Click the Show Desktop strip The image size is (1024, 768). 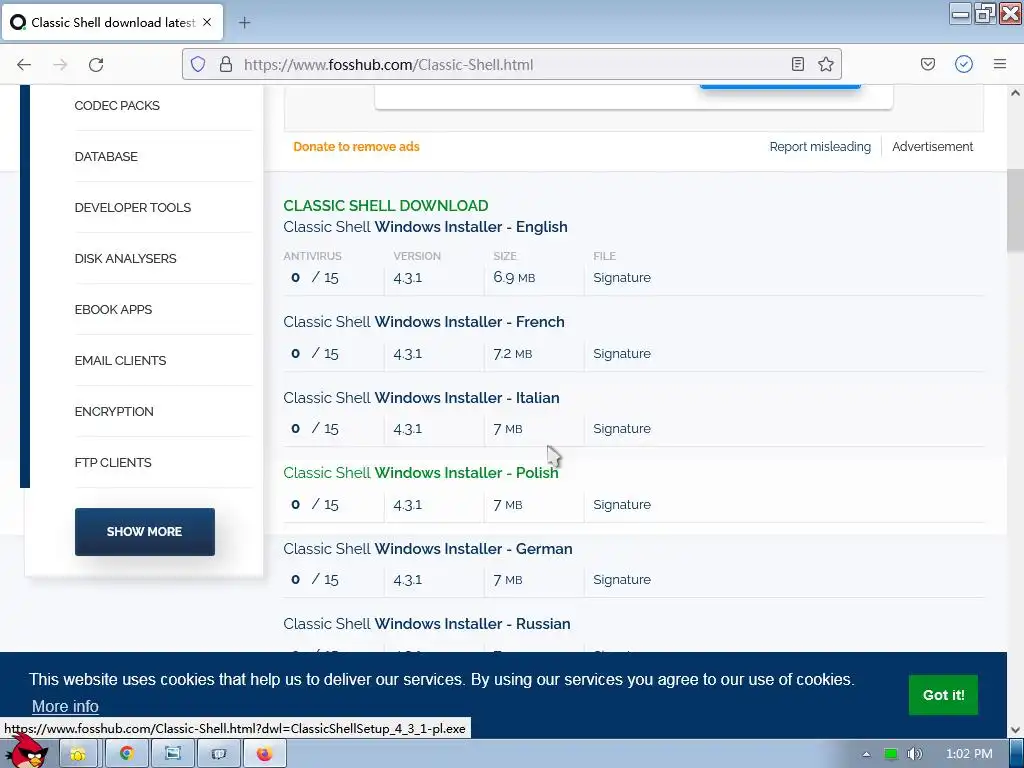pos(1016,754)
